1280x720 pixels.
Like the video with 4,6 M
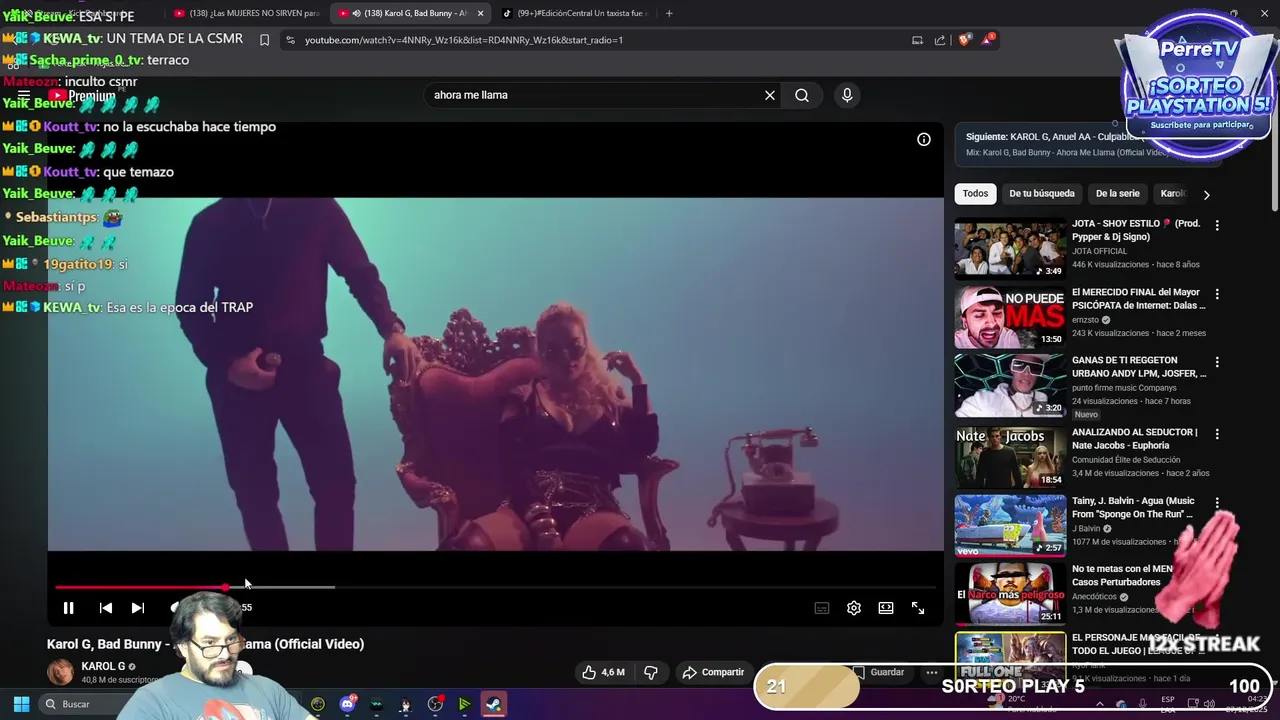tap(603, 672)
